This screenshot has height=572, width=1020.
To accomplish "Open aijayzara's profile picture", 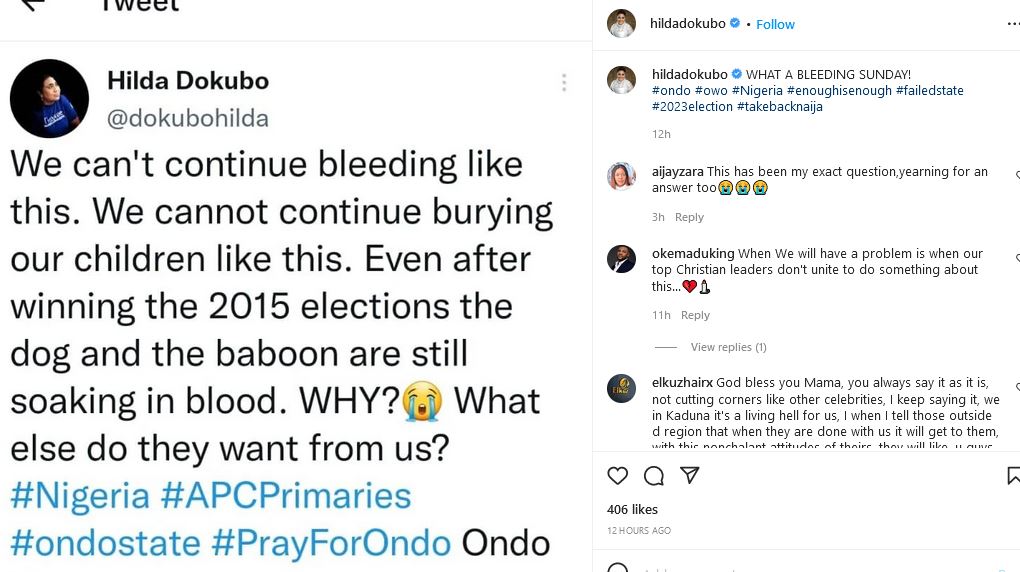I will (621, 176).
